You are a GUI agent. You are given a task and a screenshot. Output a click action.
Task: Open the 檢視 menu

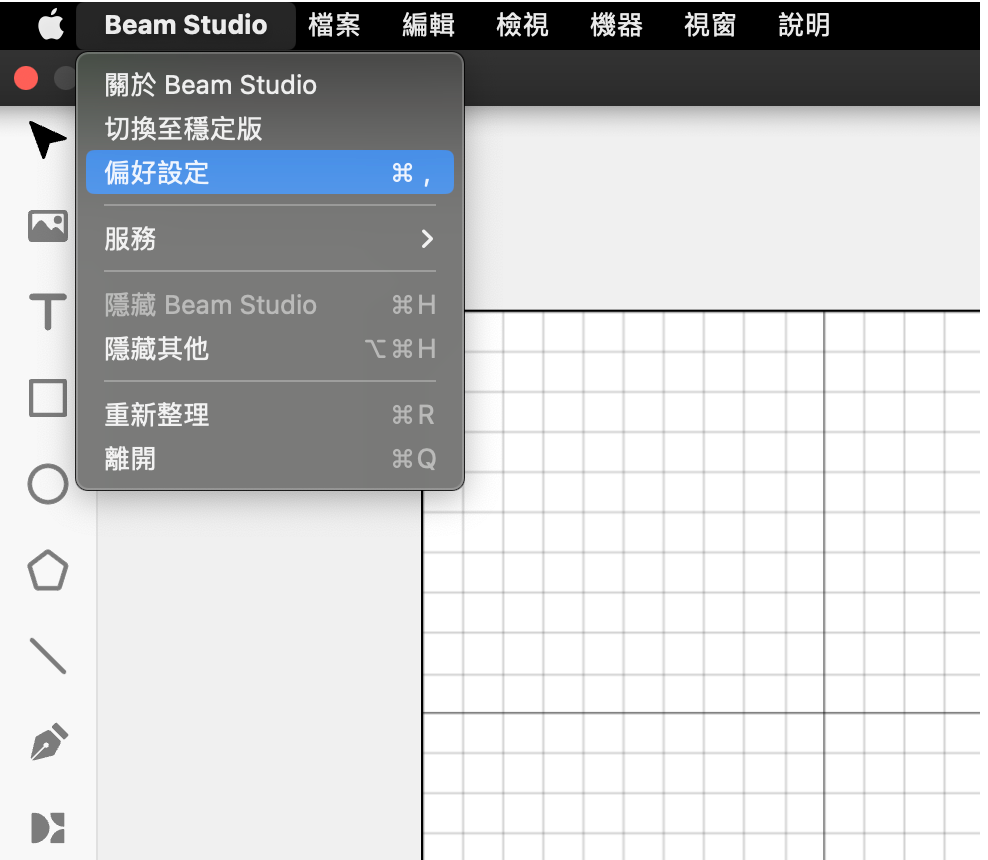tap(522, 25)
